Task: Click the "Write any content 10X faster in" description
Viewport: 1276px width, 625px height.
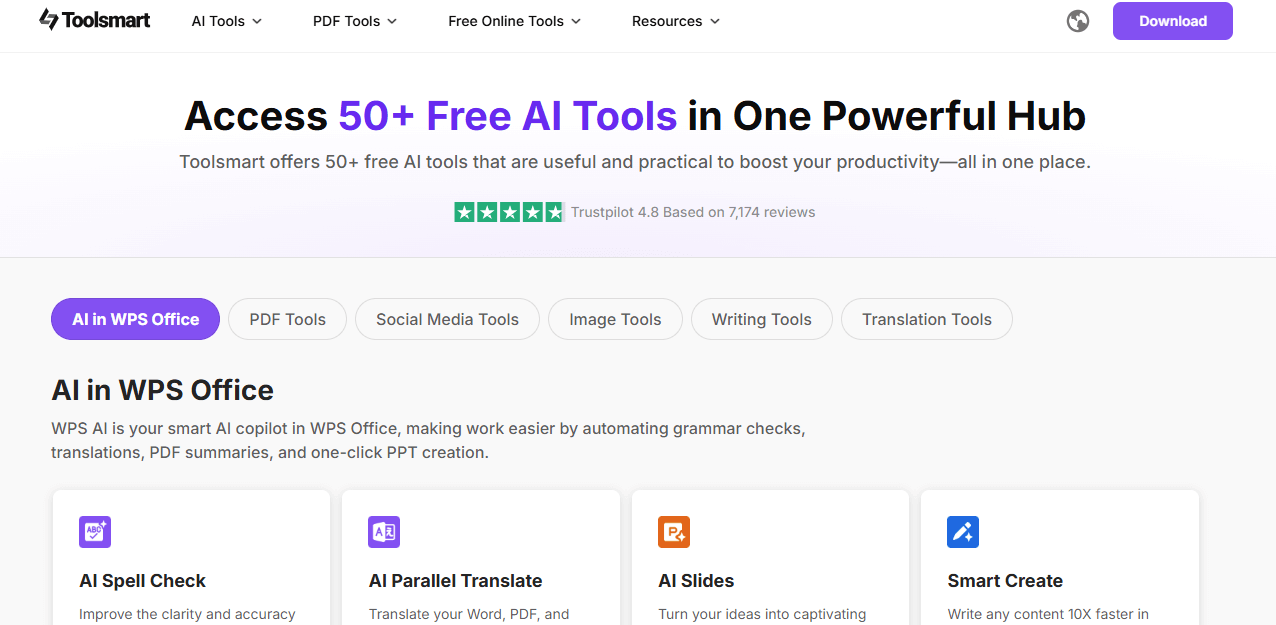Action: click(x=1048, y=614)
